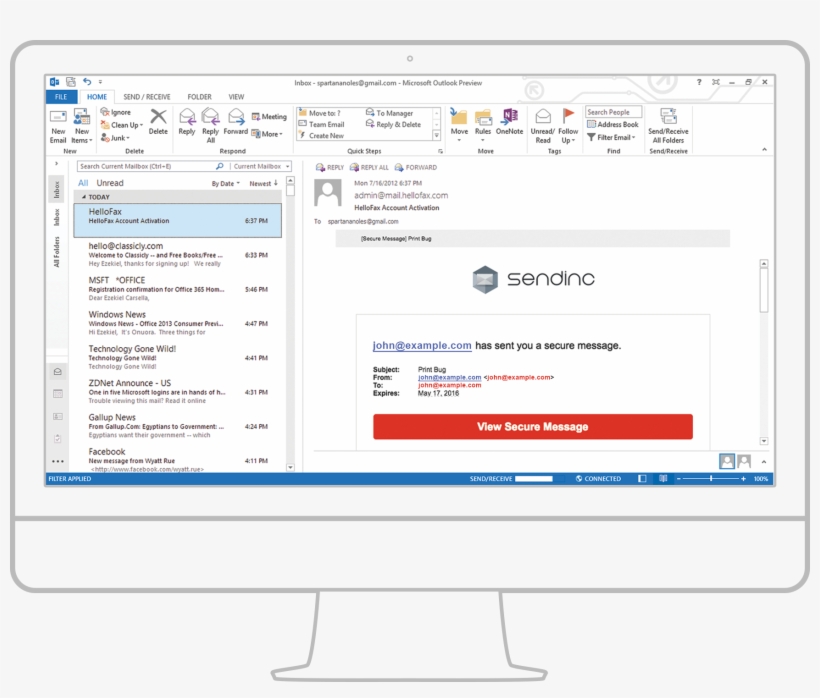This screenshot has width=820, height=698.
Task: Delete the selected message via ribbon
Action: tap(158, 122)
